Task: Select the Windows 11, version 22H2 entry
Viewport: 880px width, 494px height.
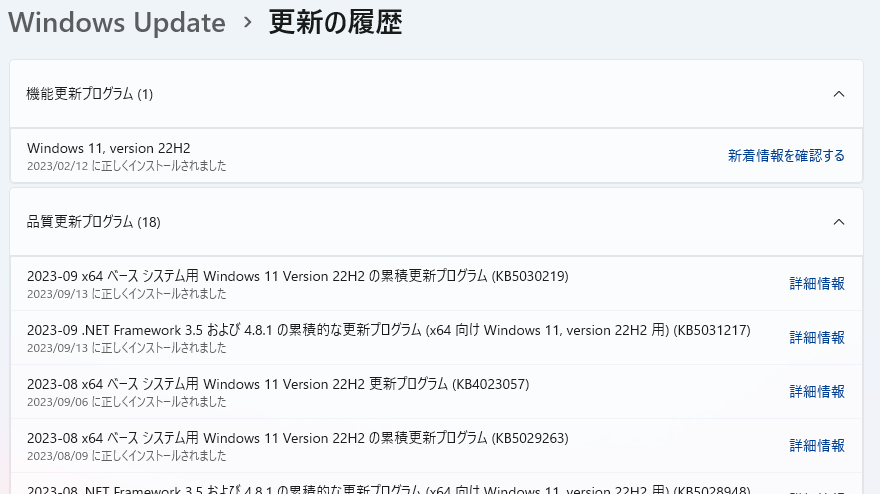Action: [x=437, y=155]
